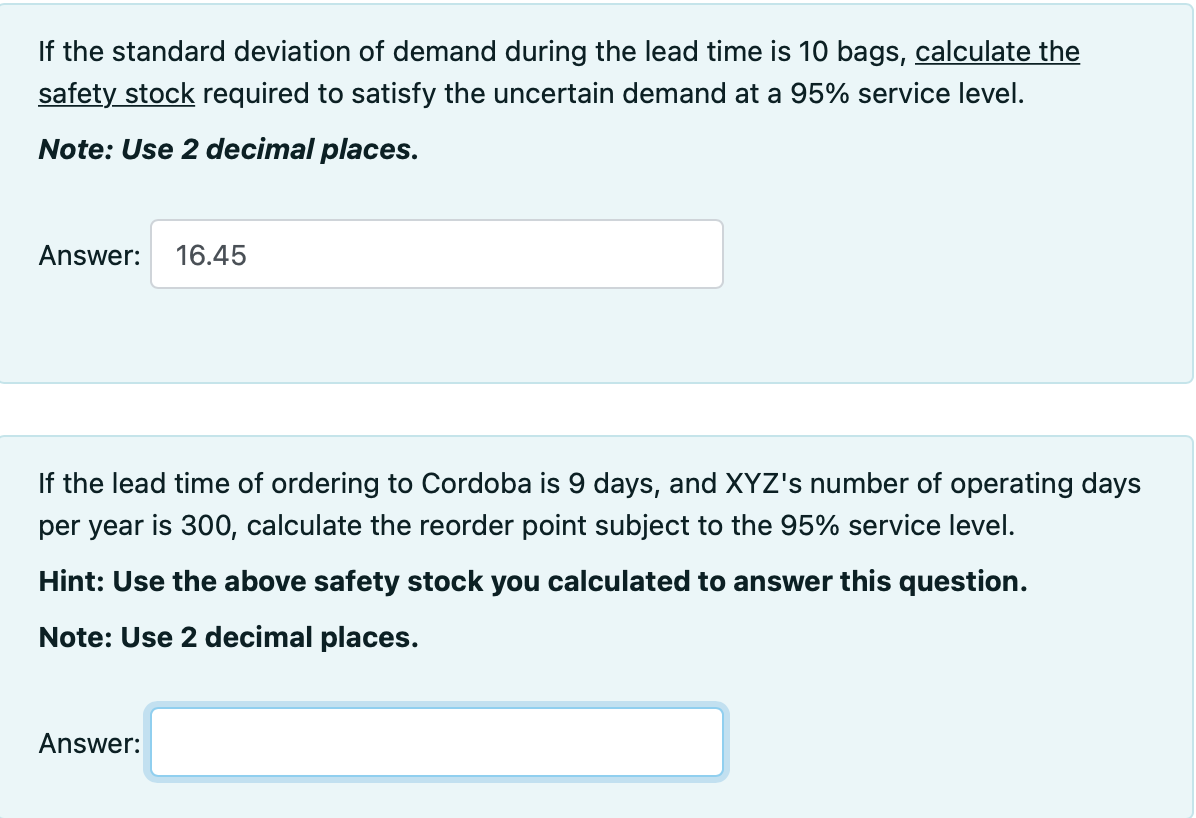Click the Answer label of the second question
1196x818 pixels.
[88, 743]
